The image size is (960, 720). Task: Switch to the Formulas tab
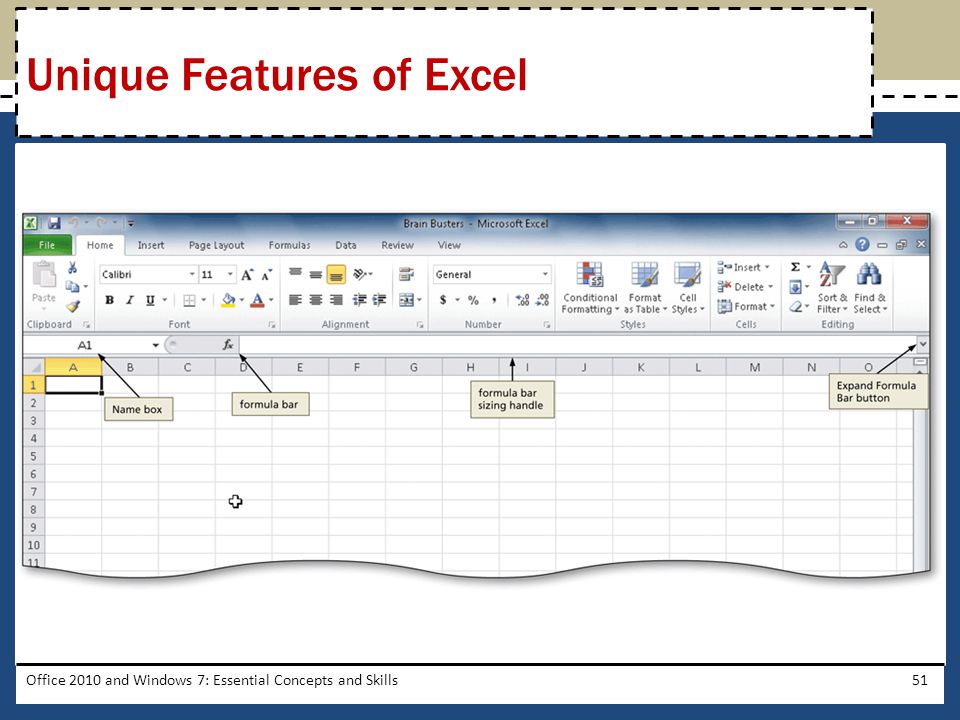click(289, 245)
